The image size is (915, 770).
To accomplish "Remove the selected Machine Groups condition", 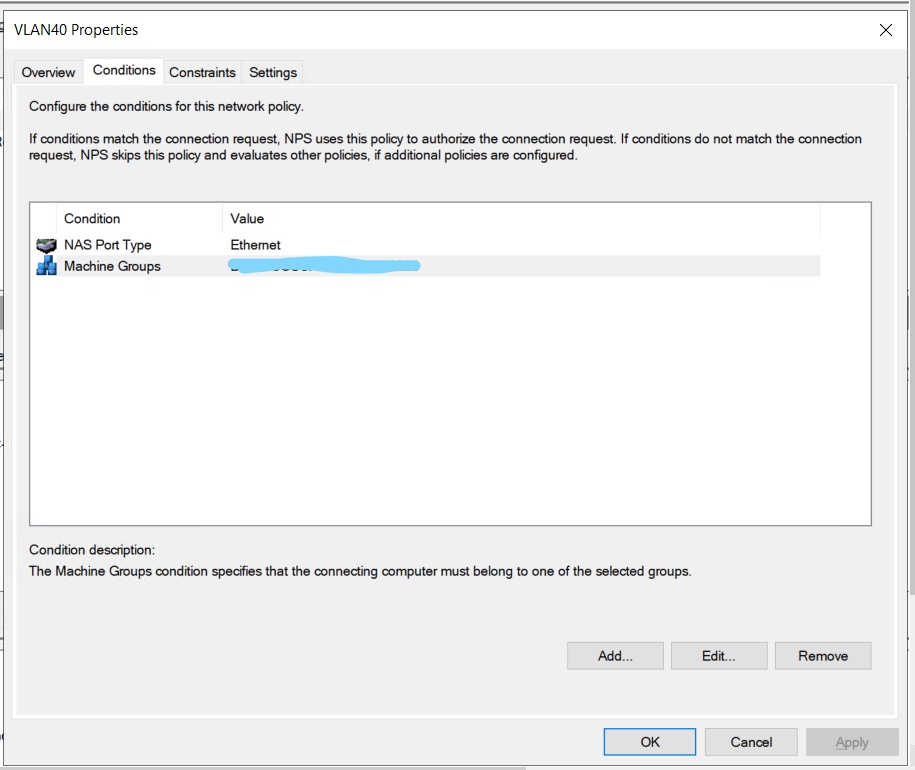I will coord(822,655).
